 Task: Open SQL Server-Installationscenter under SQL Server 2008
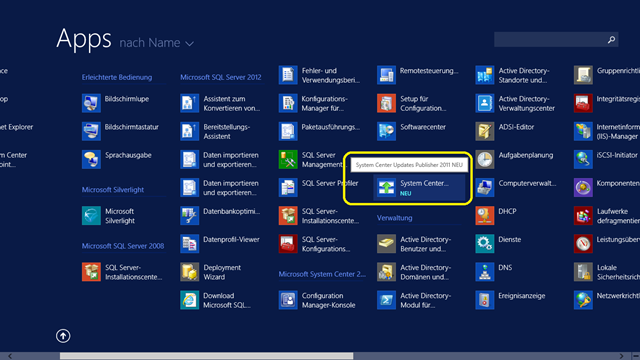[x=91, y=272]
